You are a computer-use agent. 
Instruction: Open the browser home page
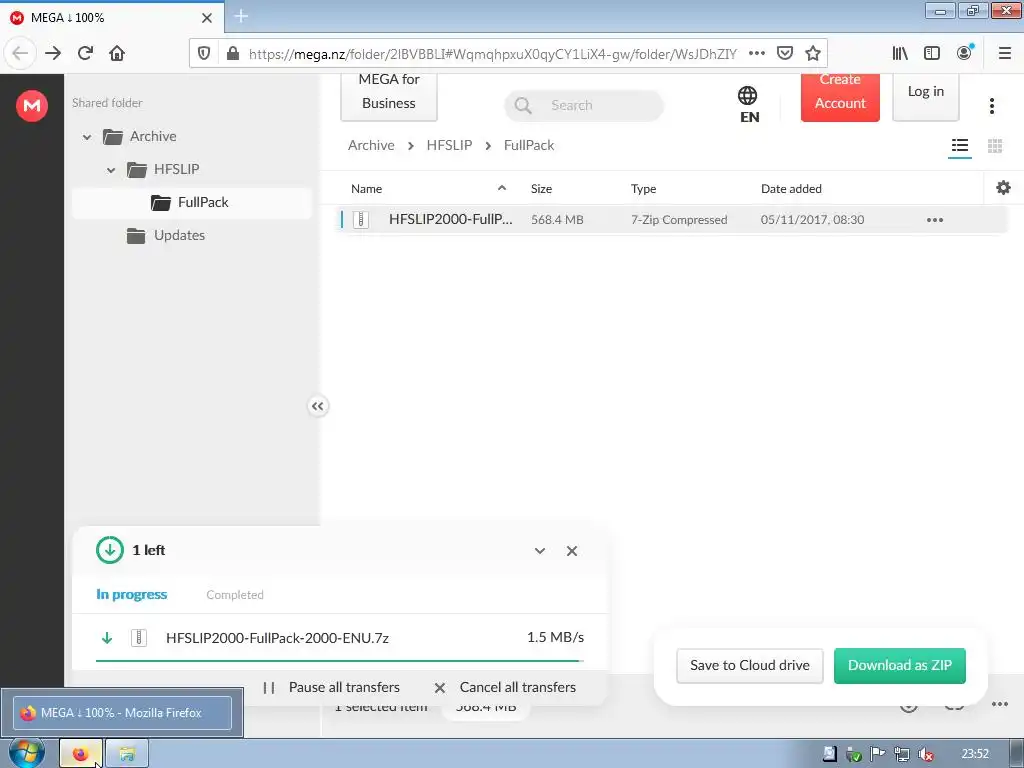pyautogui.click(x=117, y=54)
